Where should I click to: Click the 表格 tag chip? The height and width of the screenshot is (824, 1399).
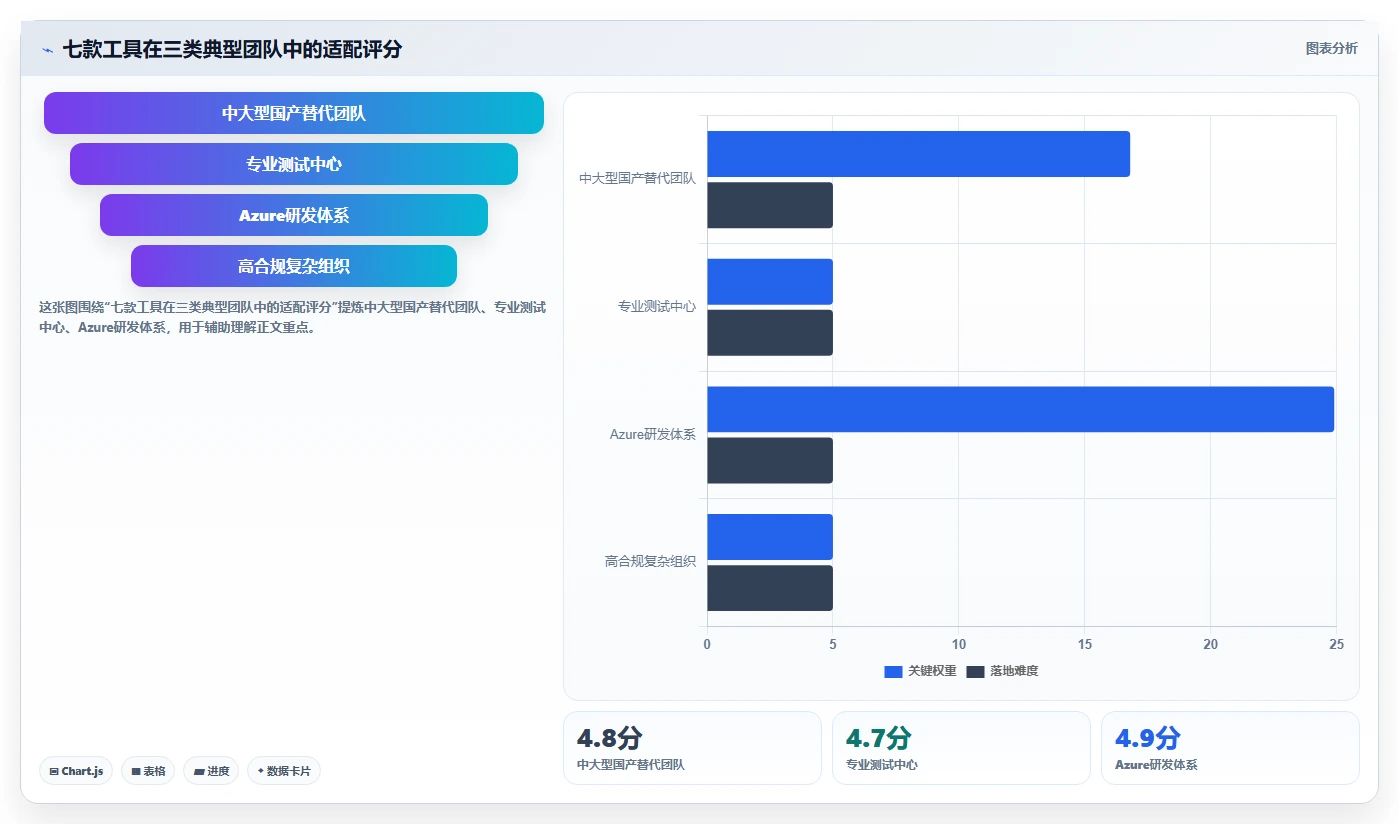[148, 771]
